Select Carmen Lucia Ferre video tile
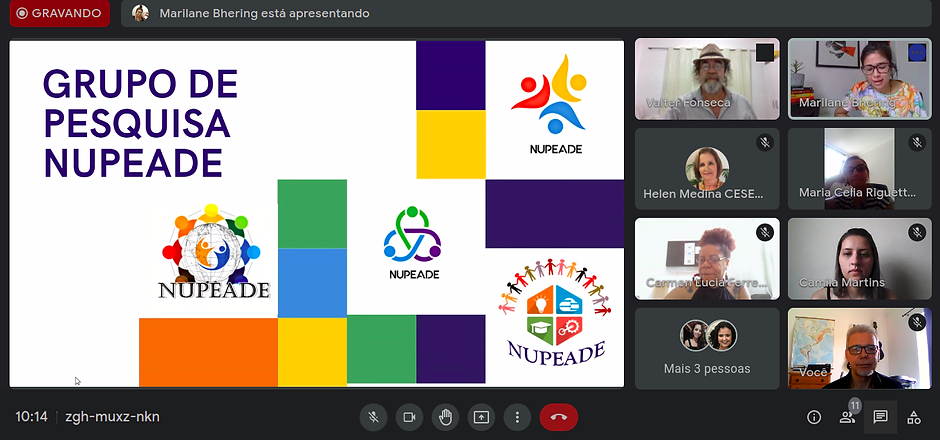 point(707,258)
